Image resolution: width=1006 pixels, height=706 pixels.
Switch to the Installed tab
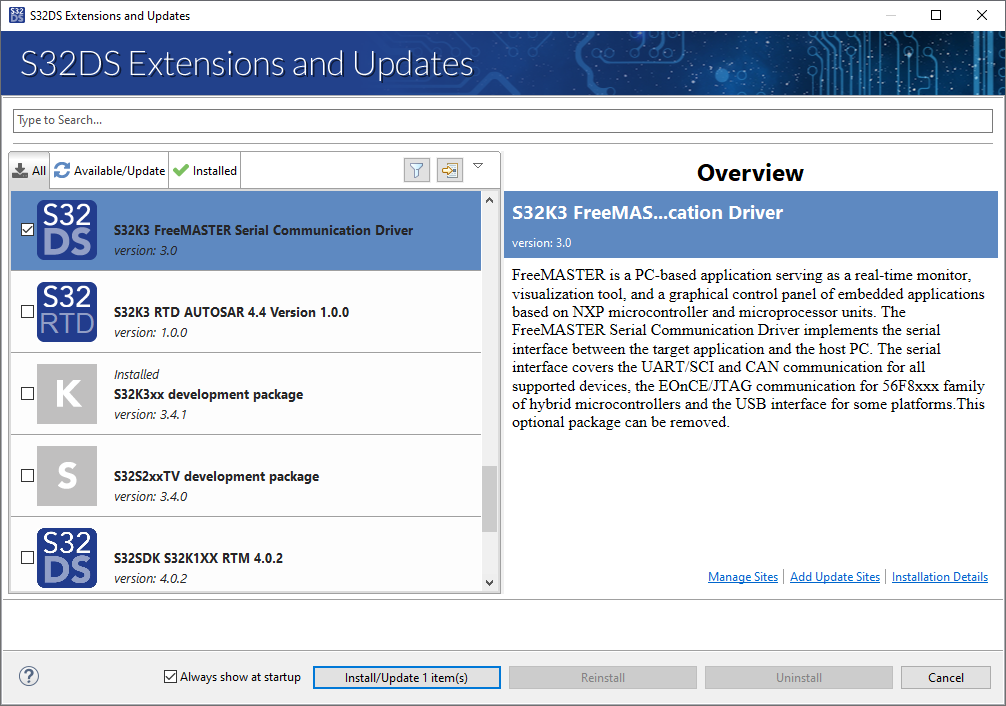click(x=204, y=170)
